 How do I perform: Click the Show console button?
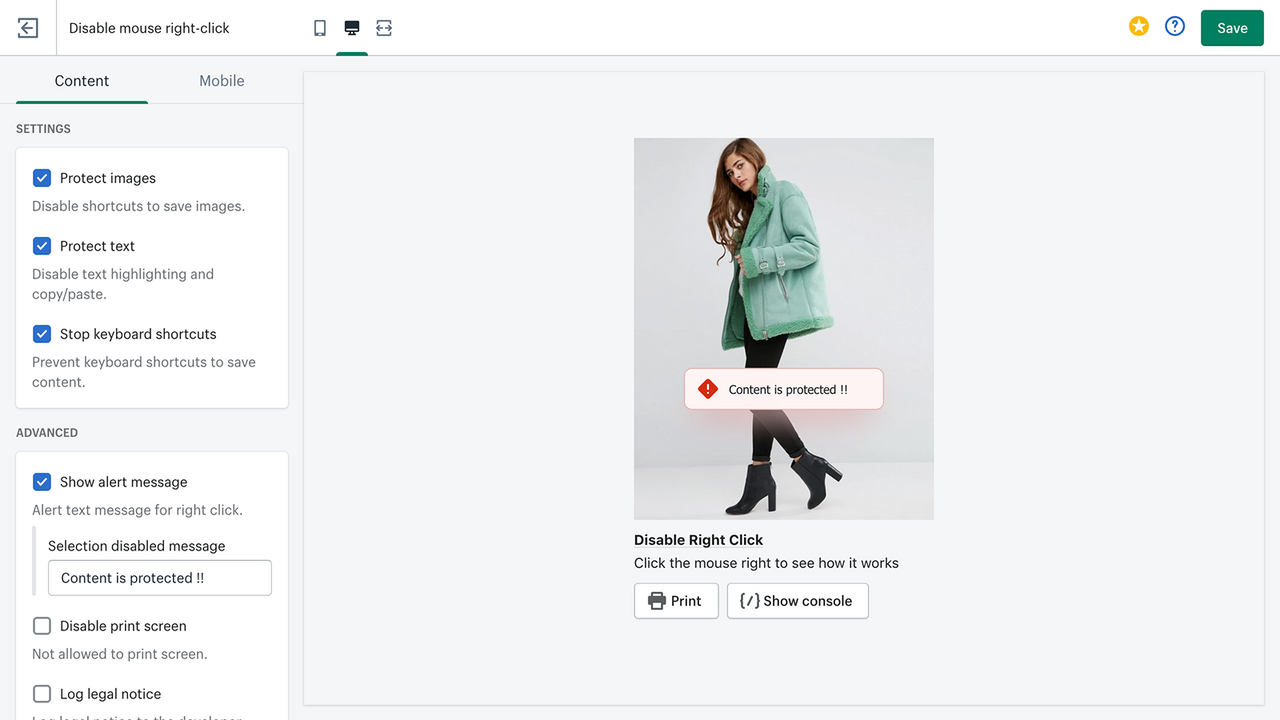click(x=797, y=601)
